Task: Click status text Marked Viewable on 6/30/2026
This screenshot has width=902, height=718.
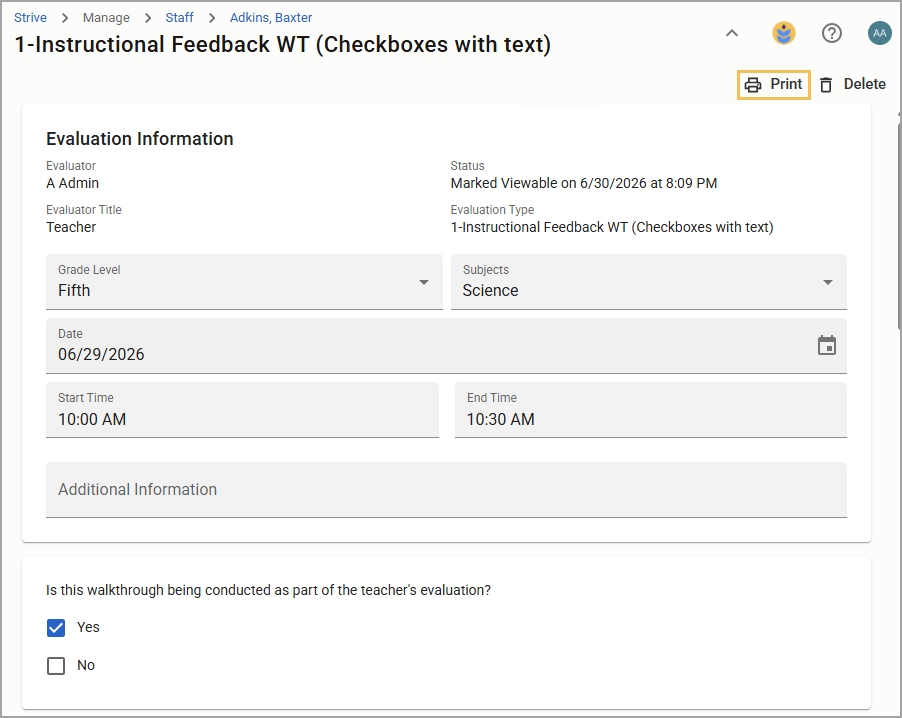Action: pyautogui.click(x=584, y=184)
